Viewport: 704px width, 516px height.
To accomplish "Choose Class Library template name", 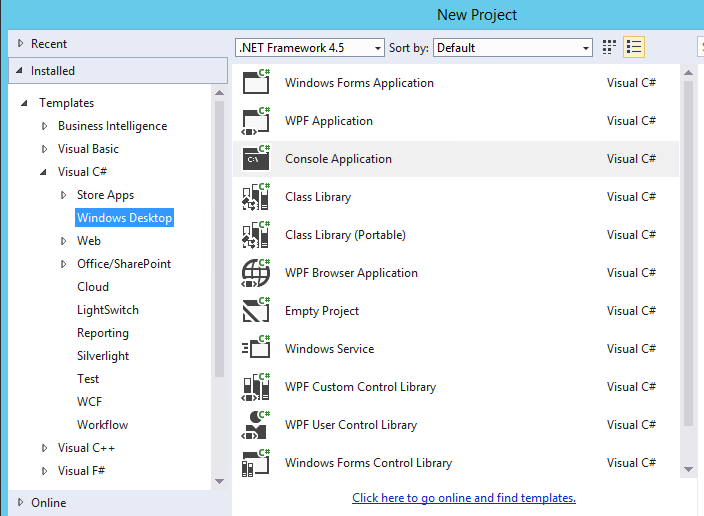I will (x=318, y=197).
